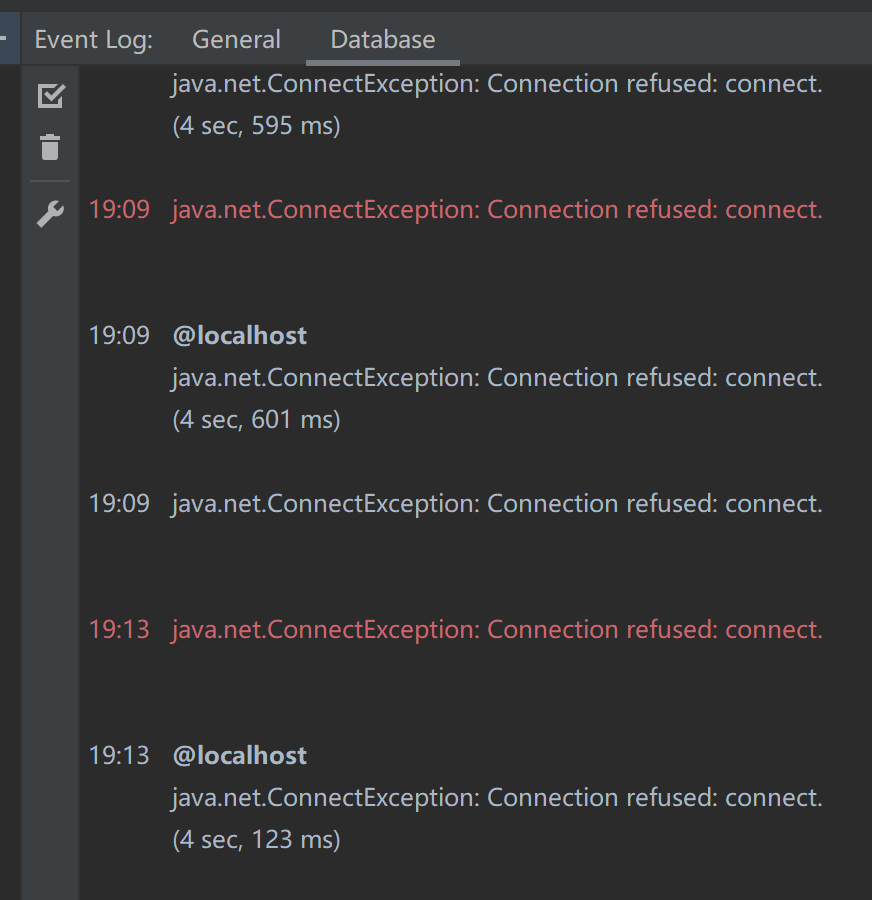Image resolution: width=872 pixels, height=900 pixels.
Task: Open event log settings wrench icon
Action: click(x=51, y=214)
